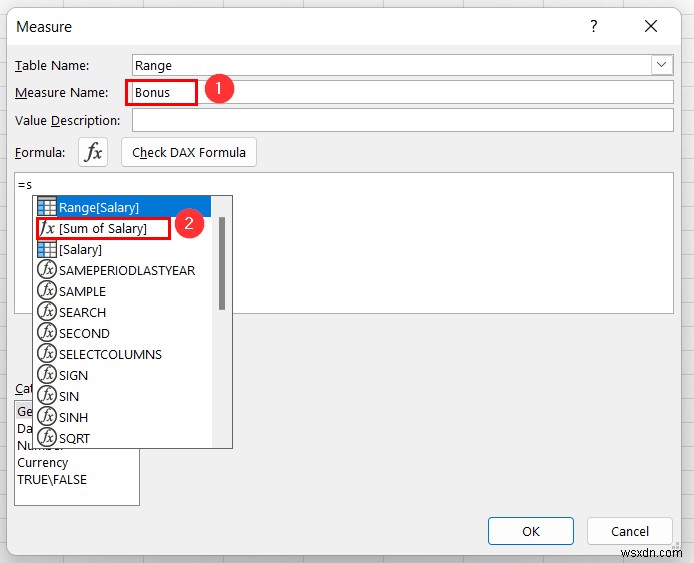Select the SQRT function suggestion

[x=123, y=438]
